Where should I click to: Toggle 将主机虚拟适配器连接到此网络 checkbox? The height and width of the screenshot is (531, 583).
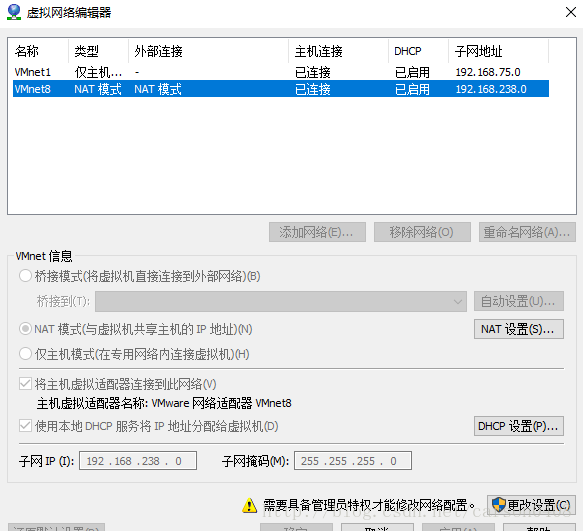25,384
